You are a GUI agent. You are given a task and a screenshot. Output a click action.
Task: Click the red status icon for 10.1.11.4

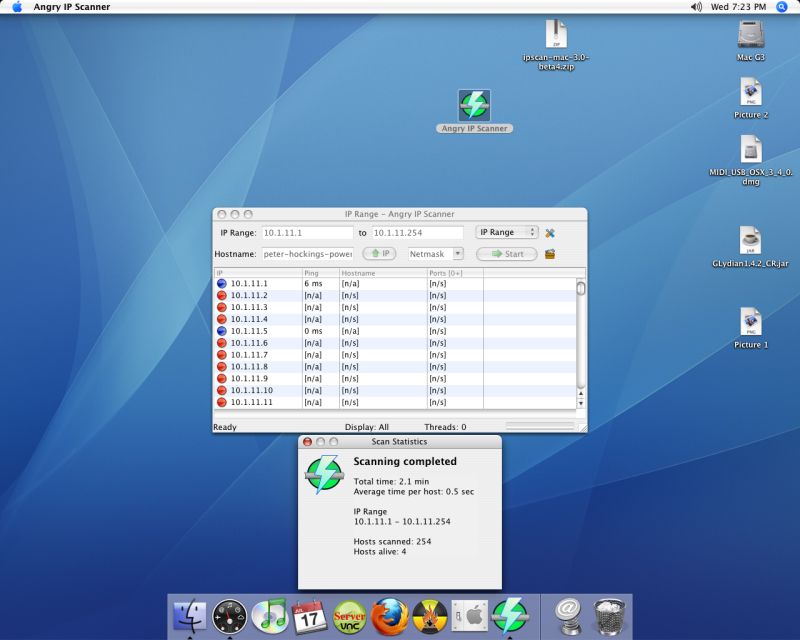pos(221,319)
